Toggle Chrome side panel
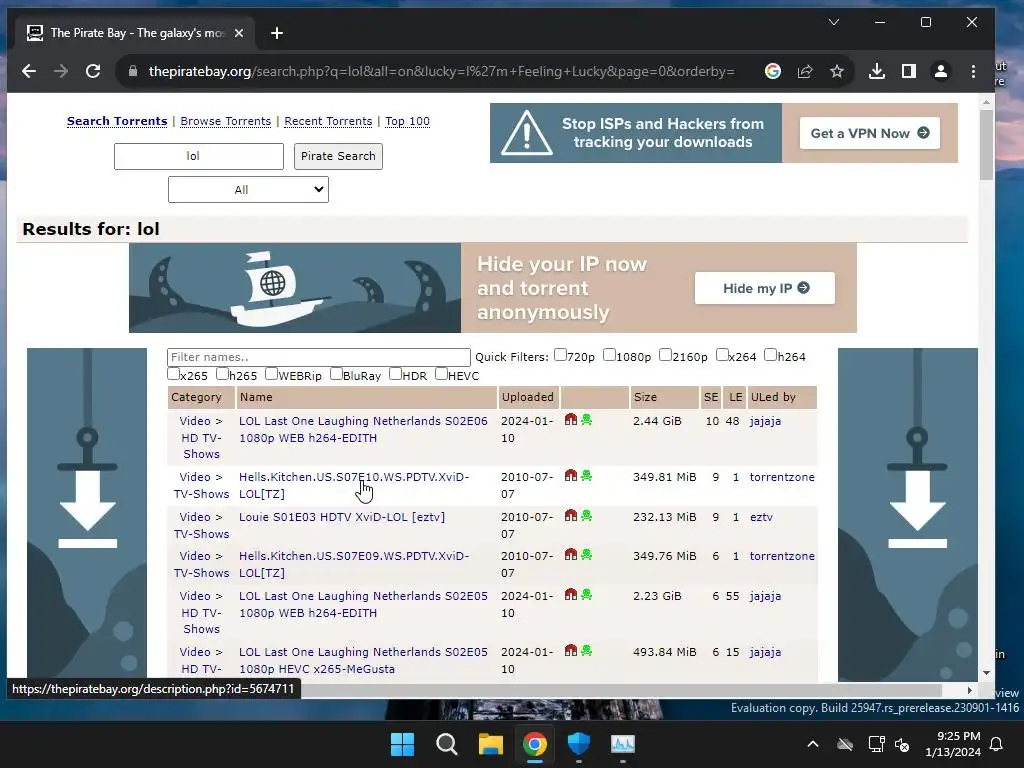Image resolution: width=1024 pixels, height=768 pixels. click(908, 71)
